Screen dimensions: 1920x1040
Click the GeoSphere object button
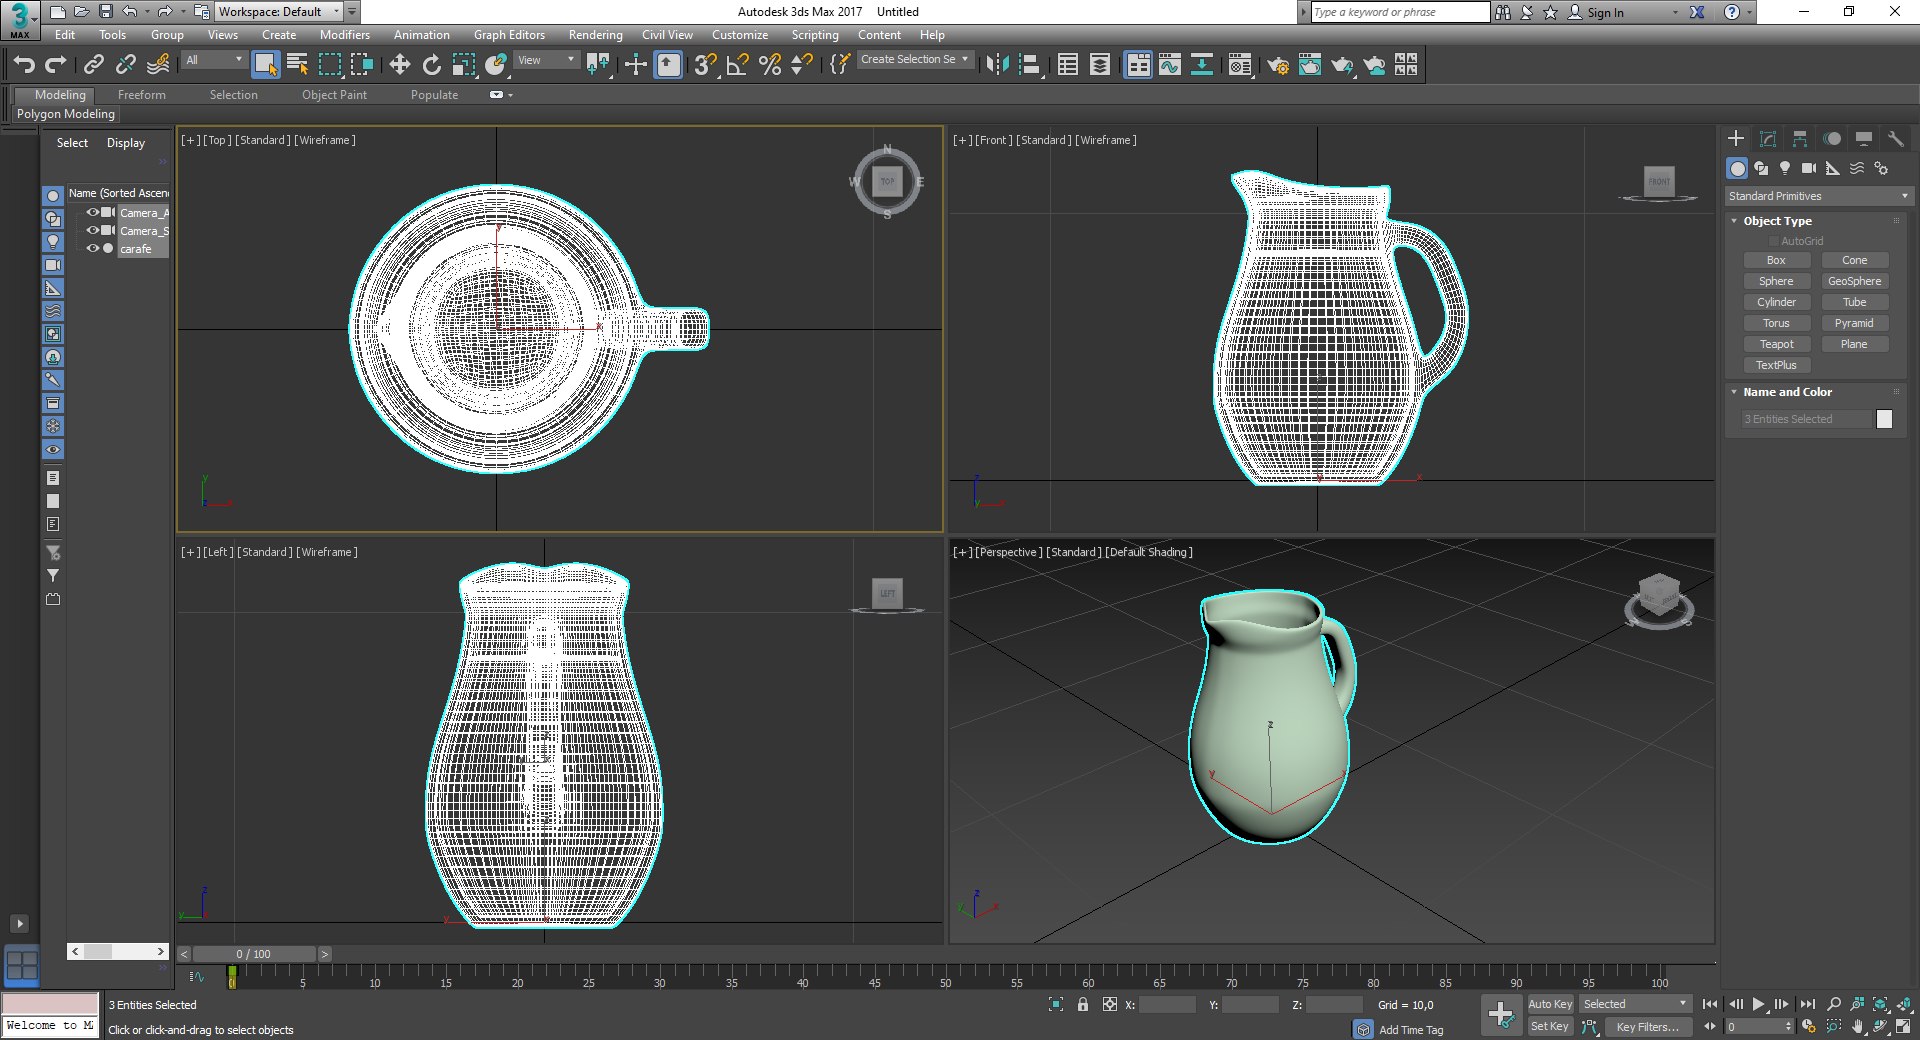tap(1855, 281)
